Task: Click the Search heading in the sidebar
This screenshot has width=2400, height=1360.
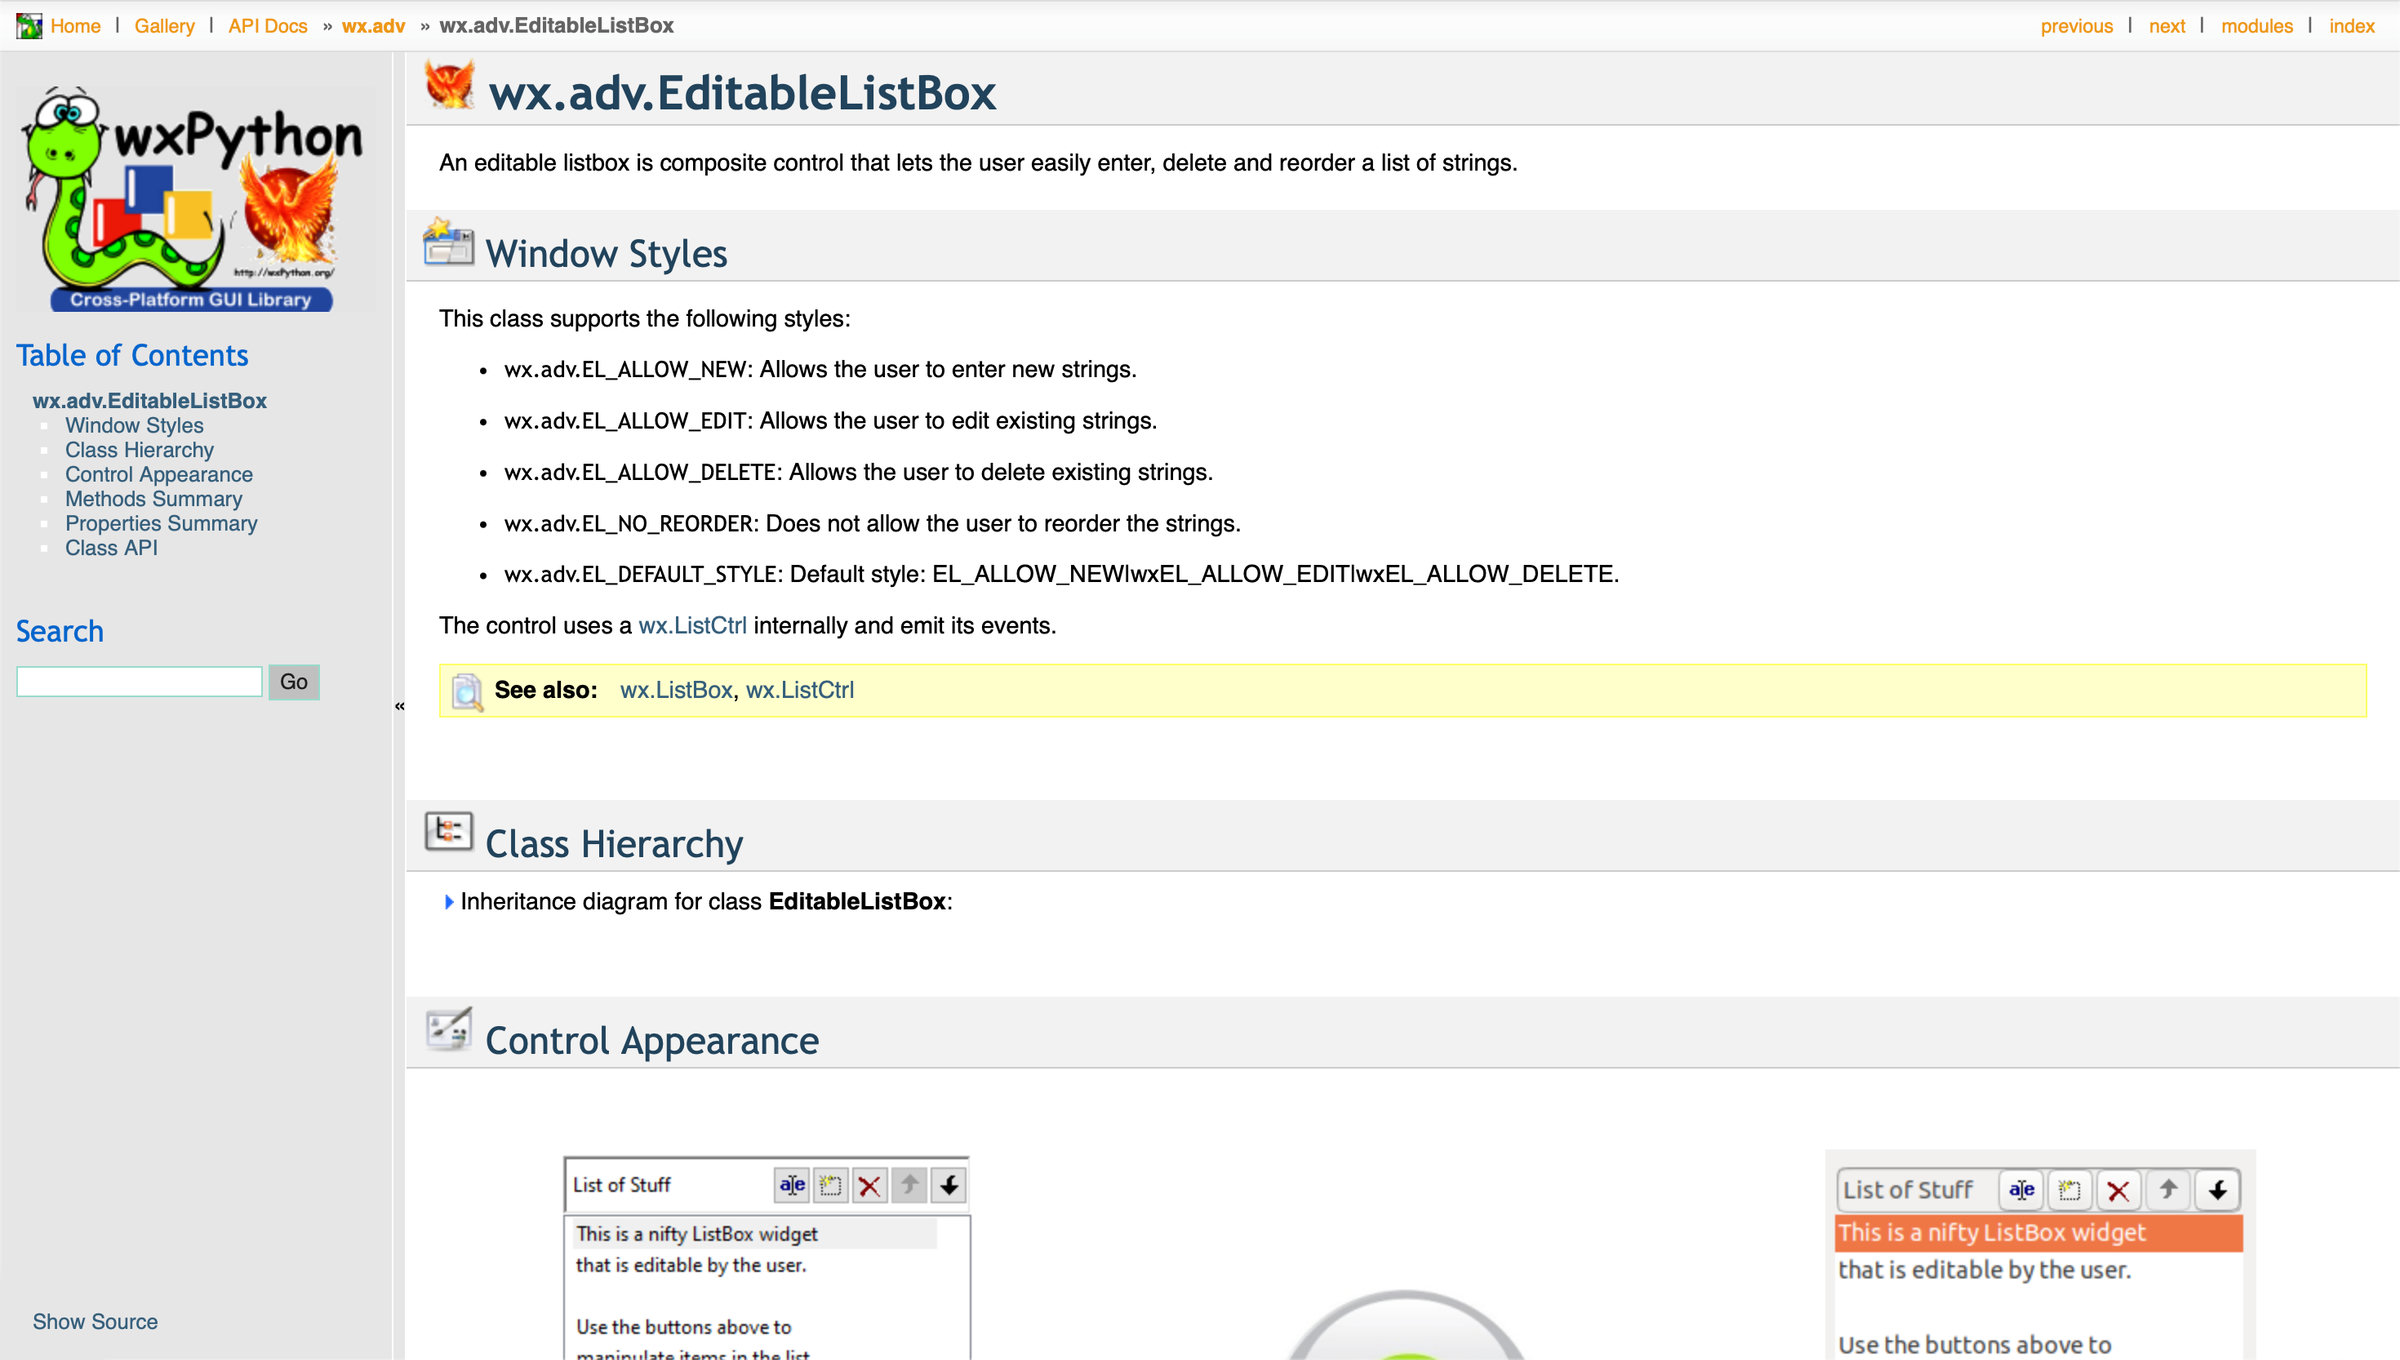Action: click(60, 631)
